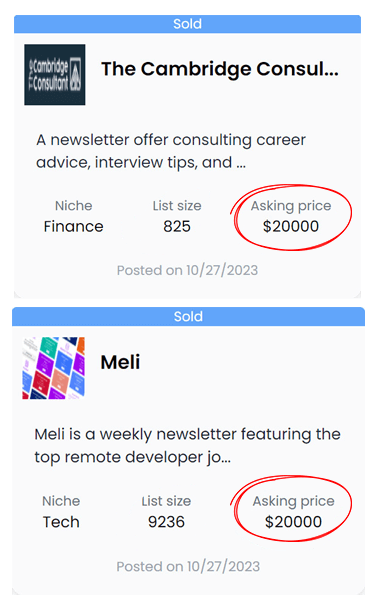The height and width of the screenshot is (611, 379).
Task: Click the Niche label above Finance
Action: click(x=74, y=206)
